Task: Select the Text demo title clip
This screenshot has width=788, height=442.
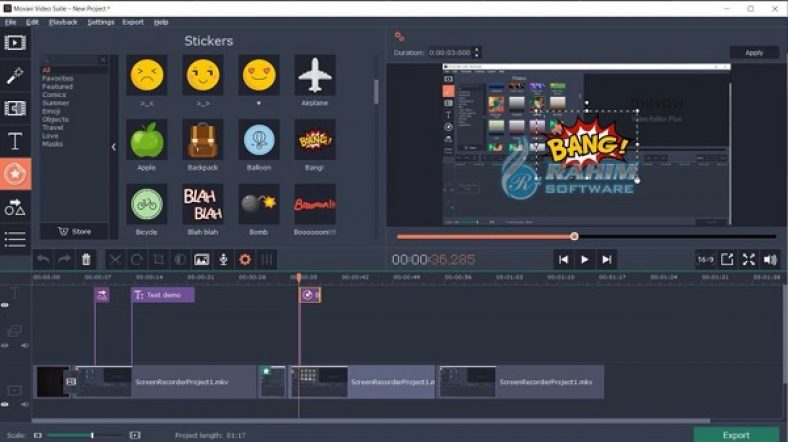Action: coord(163,295)
